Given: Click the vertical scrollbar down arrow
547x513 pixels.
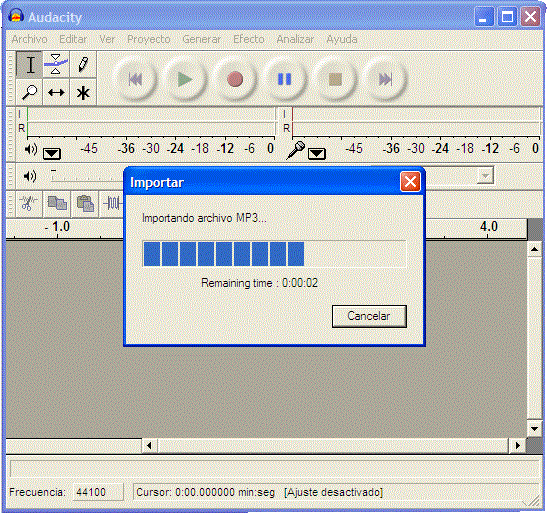Looking at the screenshot, I should pyautogui.click(x=534, y=428).
